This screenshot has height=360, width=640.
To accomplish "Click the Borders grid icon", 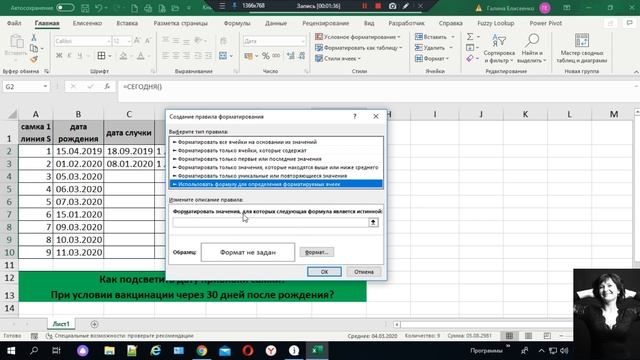I will 101,56.
